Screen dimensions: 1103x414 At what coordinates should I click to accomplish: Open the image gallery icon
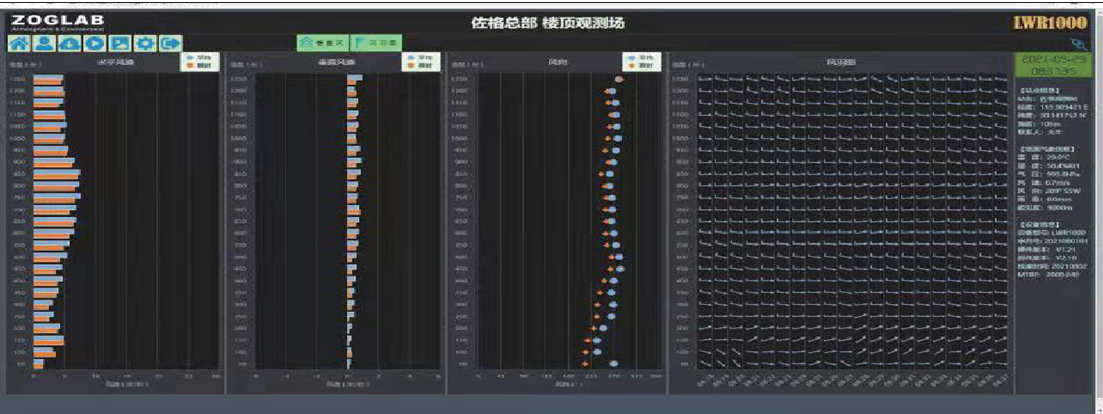click(x=120, y=43)
